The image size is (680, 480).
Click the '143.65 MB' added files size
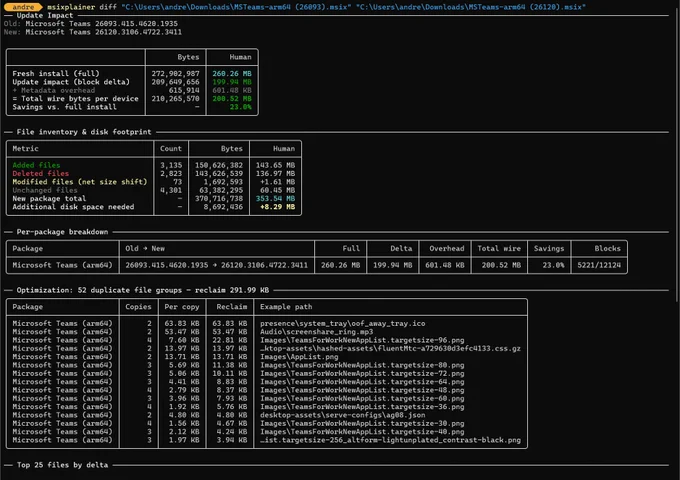pyautogui.click(x=275, y=165)
